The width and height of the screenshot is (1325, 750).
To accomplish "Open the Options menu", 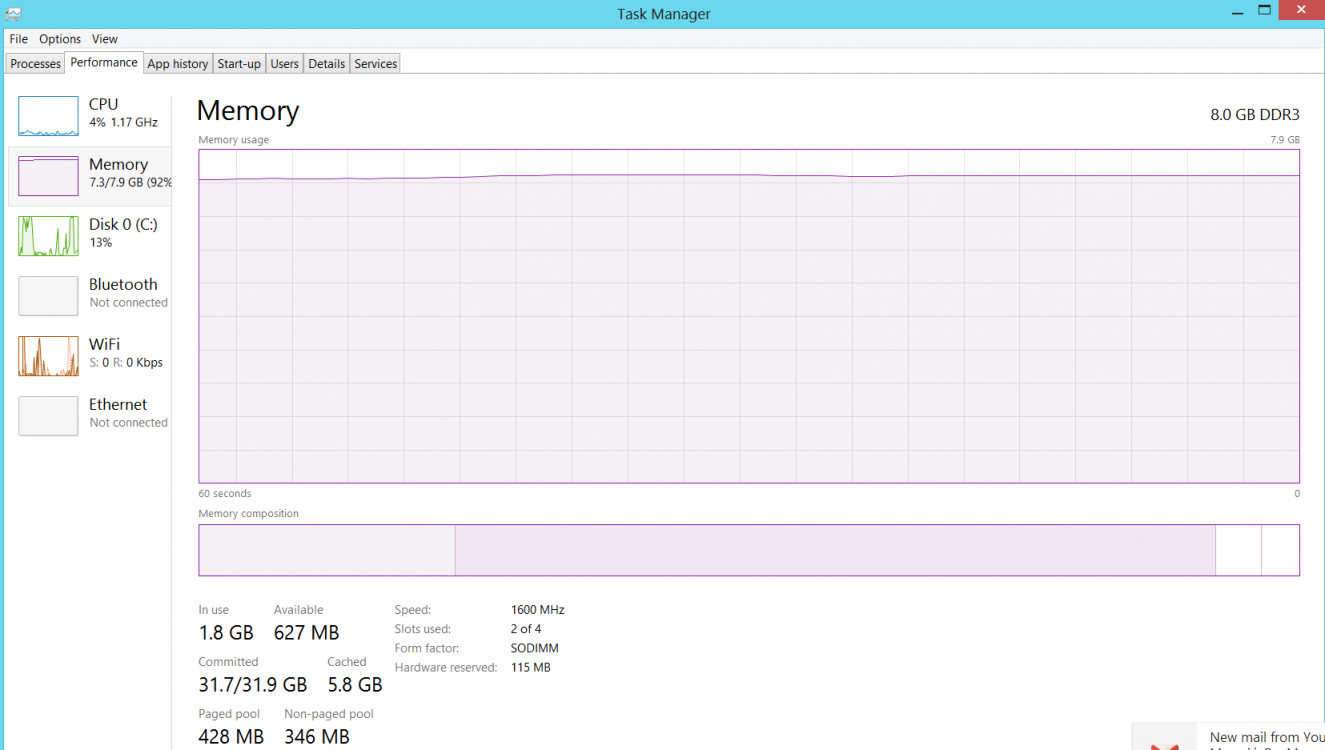I will pyautogui.click(x=60, y=39).
